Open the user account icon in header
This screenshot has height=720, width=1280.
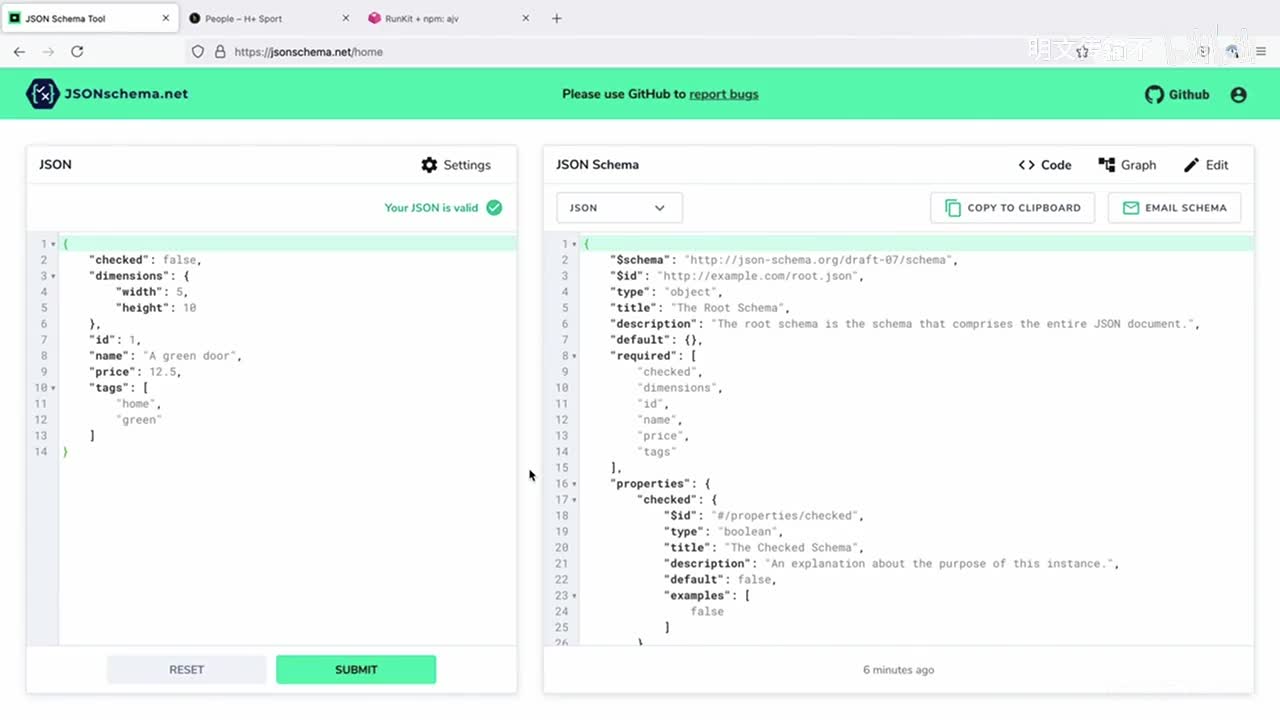click(x=1239, y=95)
